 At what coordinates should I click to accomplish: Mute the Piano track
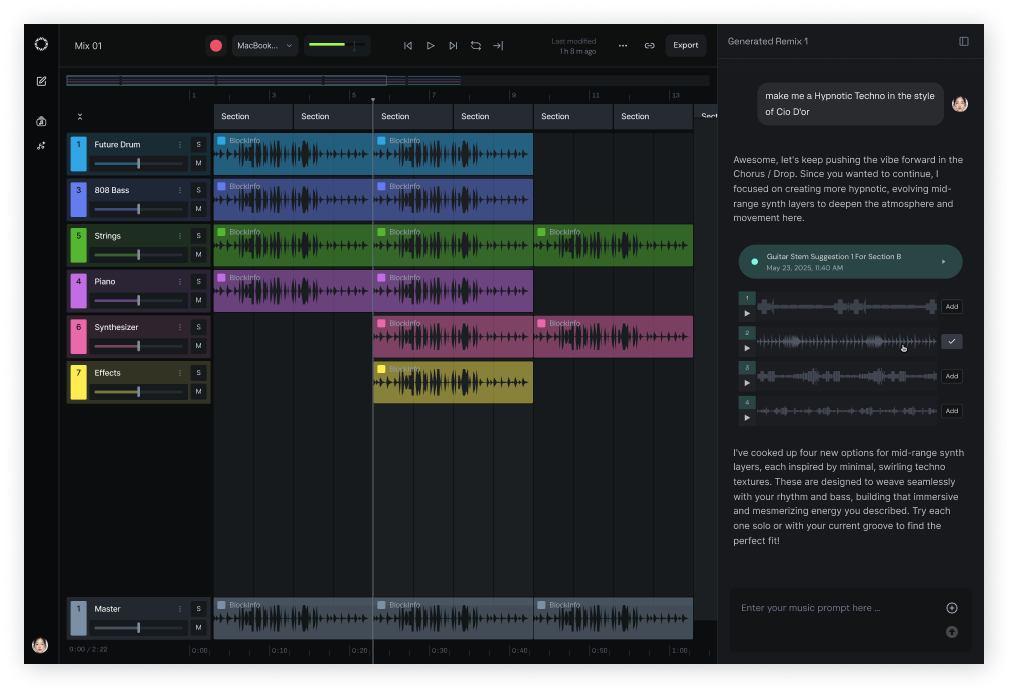point(199,300)
